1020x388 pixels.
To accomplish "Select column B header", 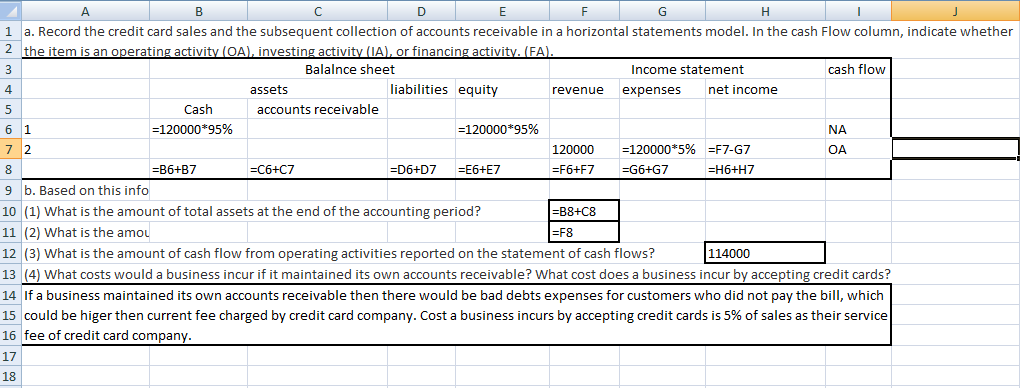I will point(198,10).
